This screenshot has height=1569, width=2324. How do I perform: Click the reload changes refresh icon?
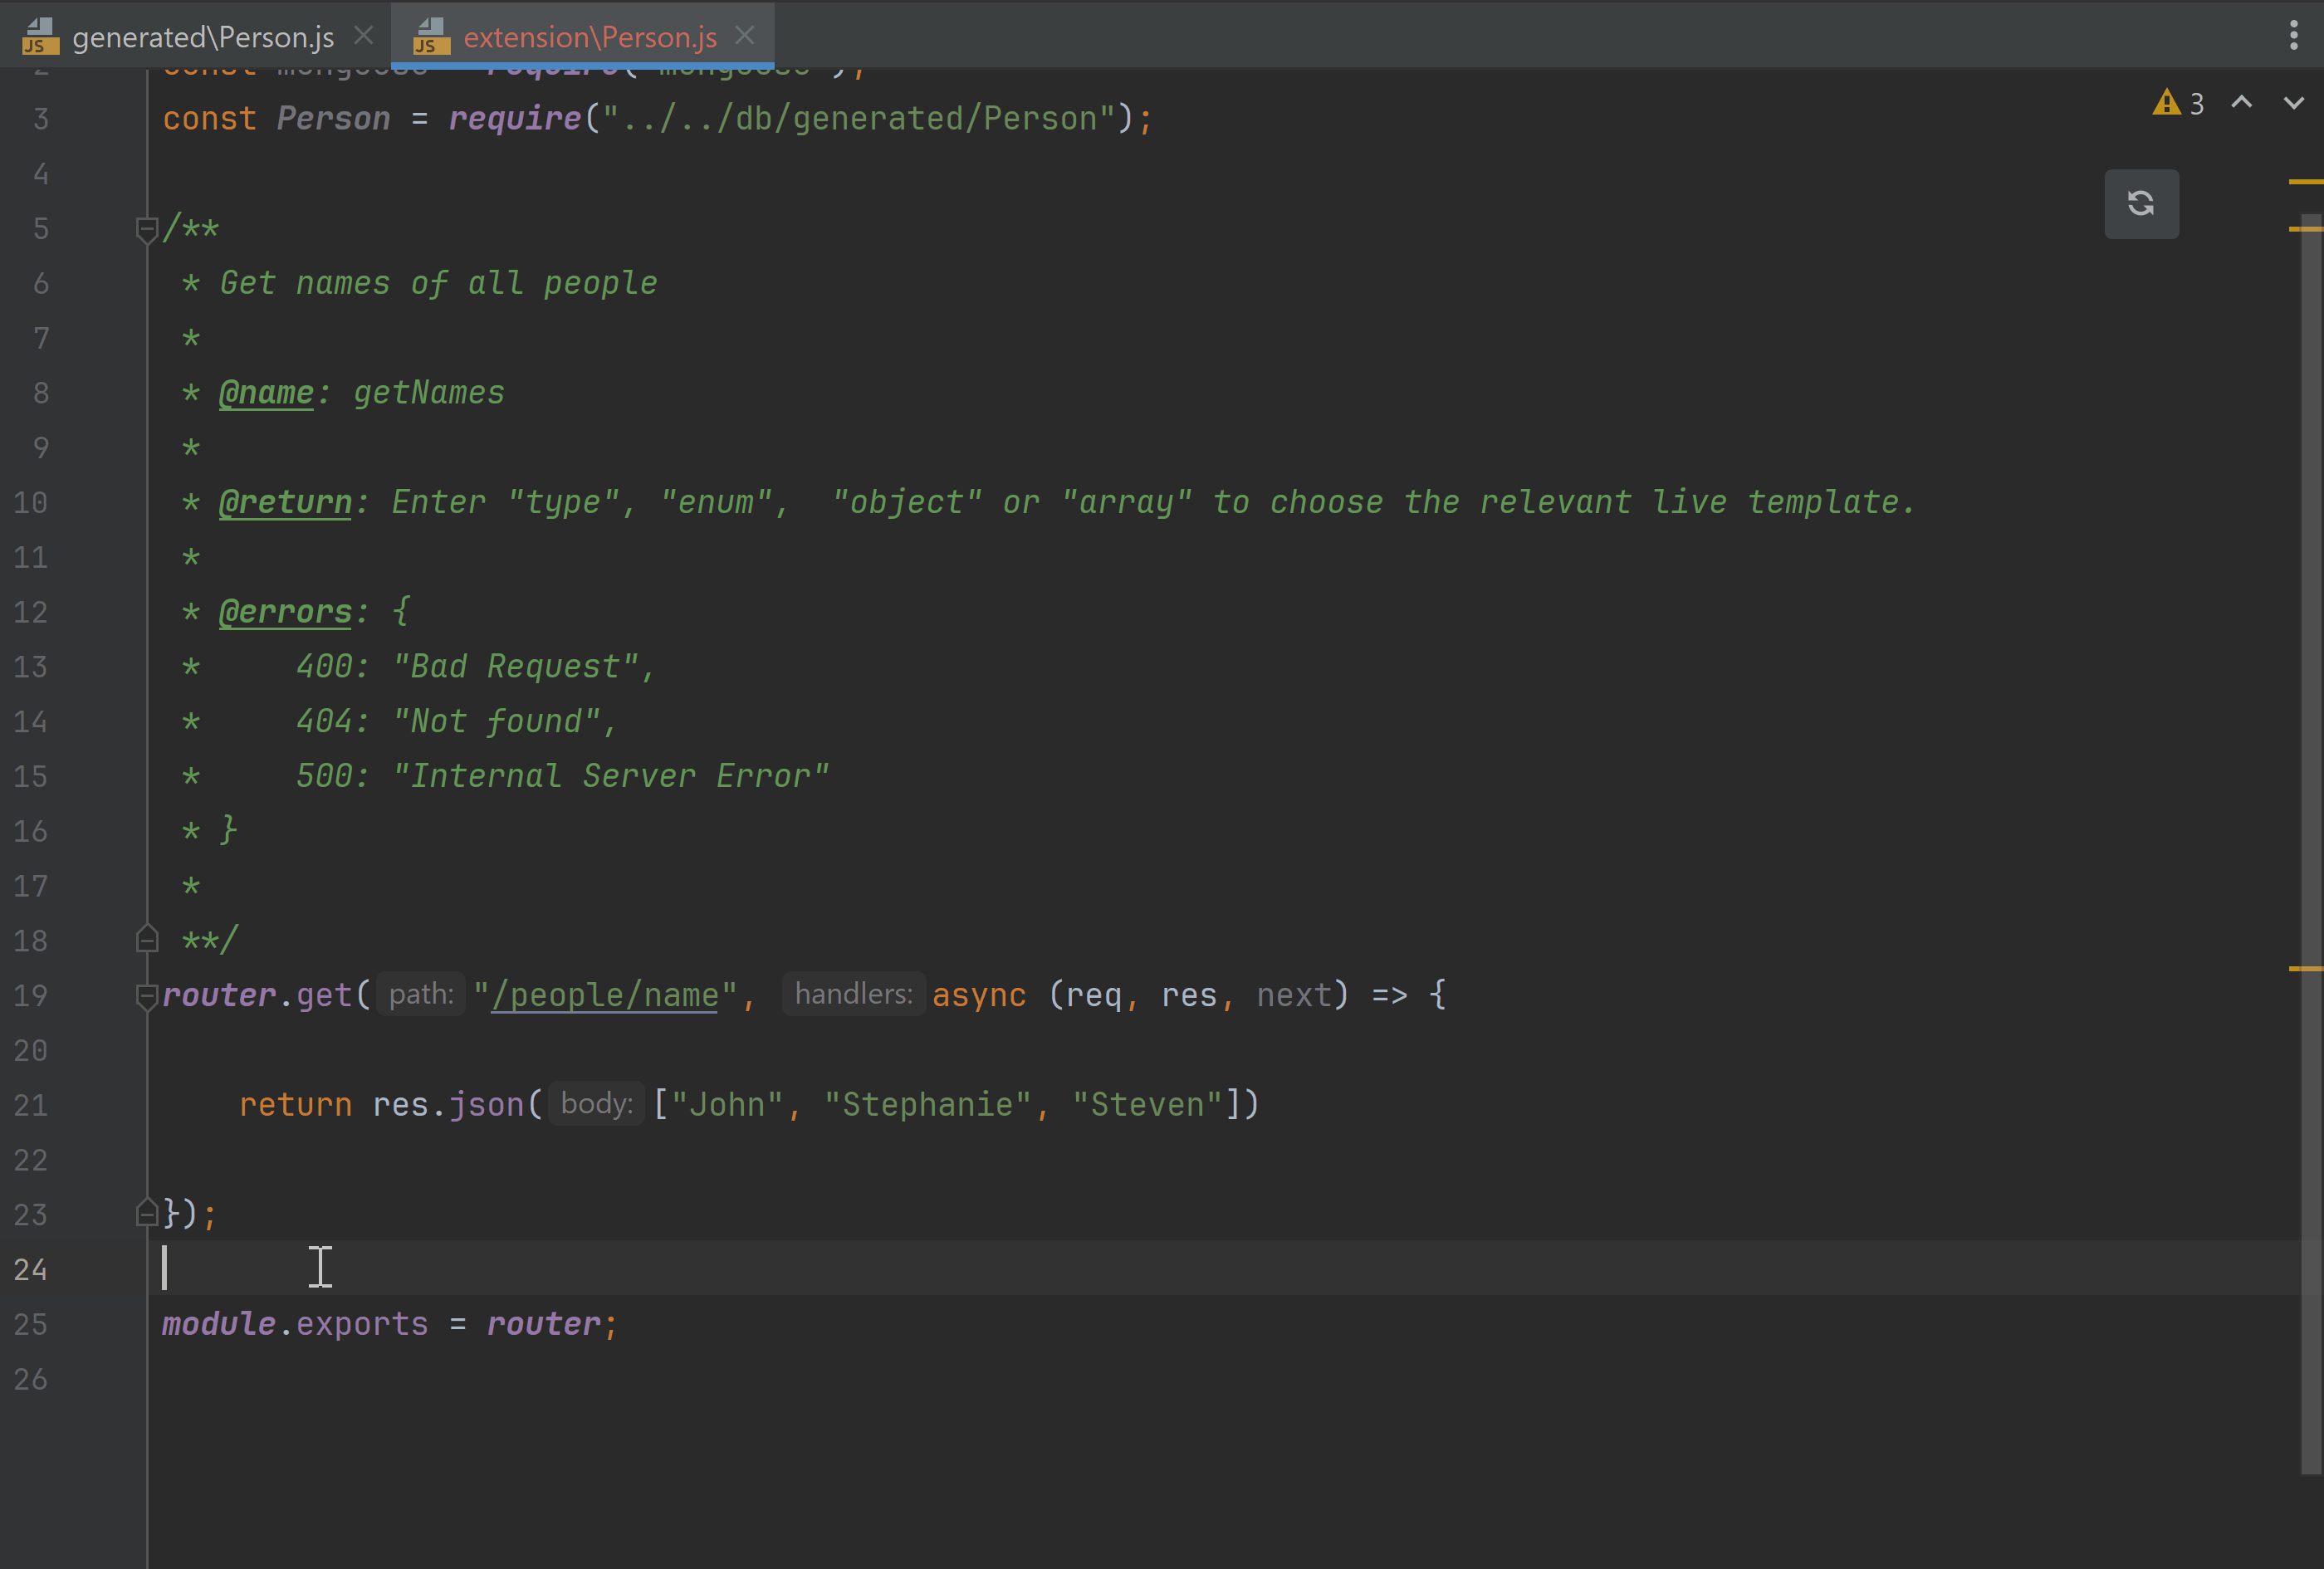tap(2140, 204)
